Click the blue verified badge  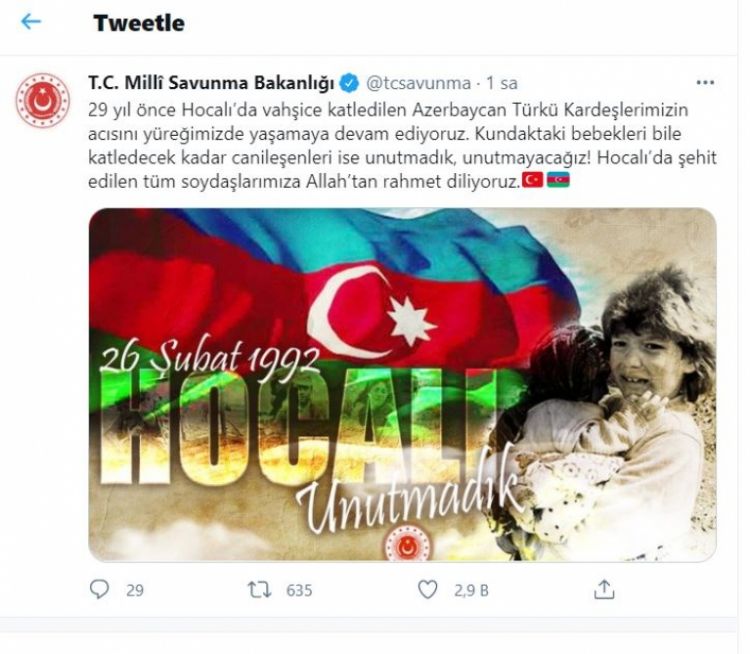(x=349, y=83)
